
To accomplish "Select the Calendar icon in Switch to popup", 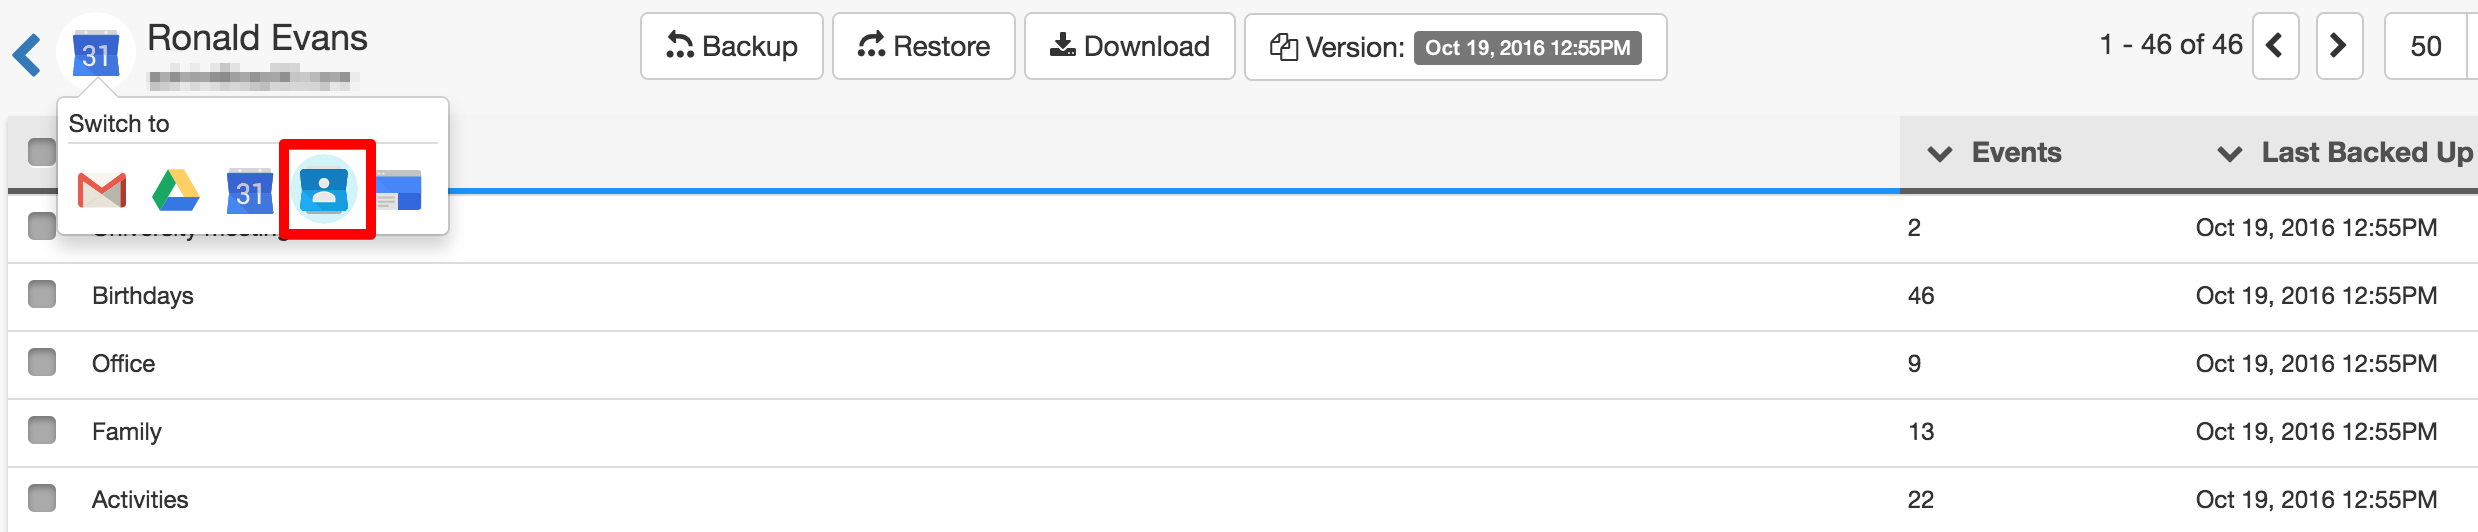I will point(250,190).
